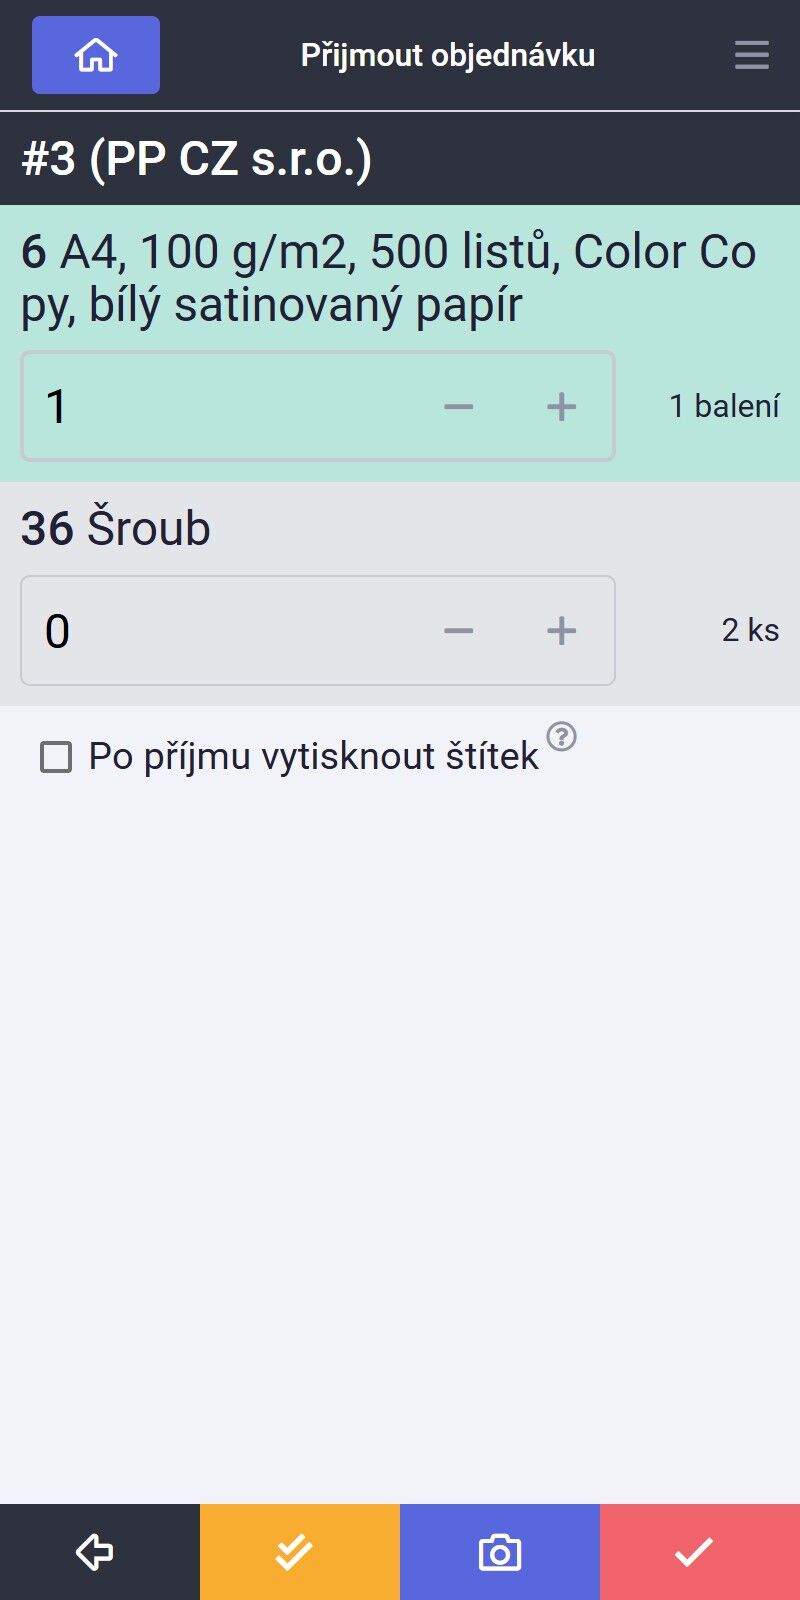The height and width of the screenshot is (1600, 800).
Task: Open the camera scanner
Action: [500, 1552]
